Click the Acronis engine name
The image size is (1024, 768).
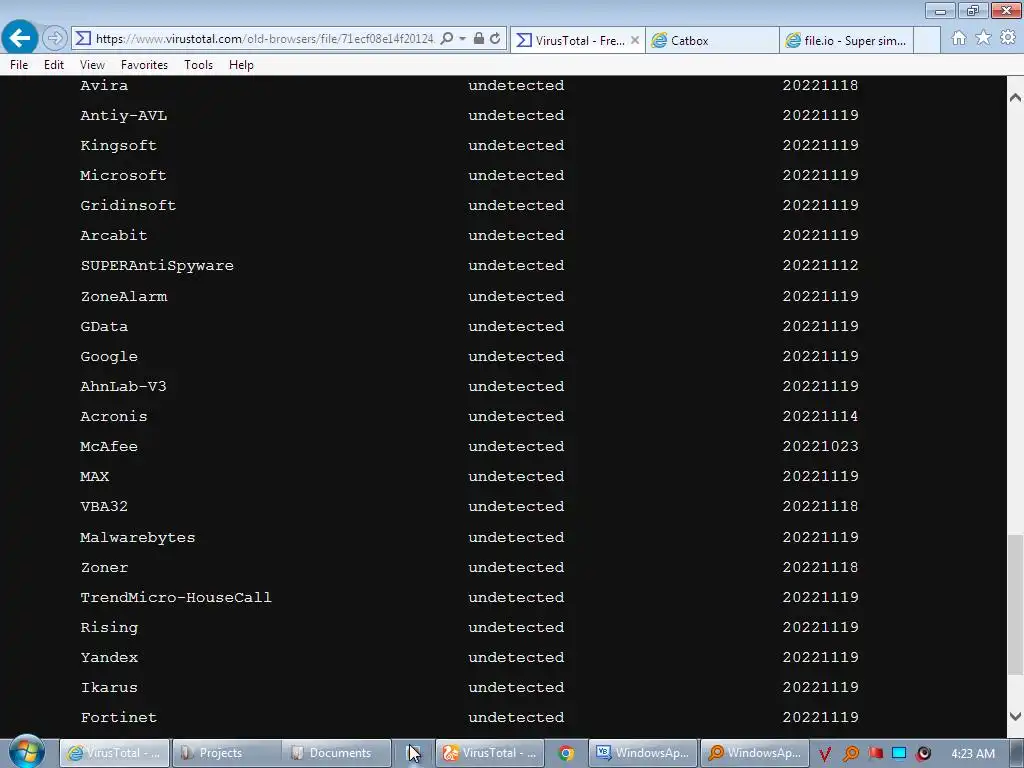[114, 417]
